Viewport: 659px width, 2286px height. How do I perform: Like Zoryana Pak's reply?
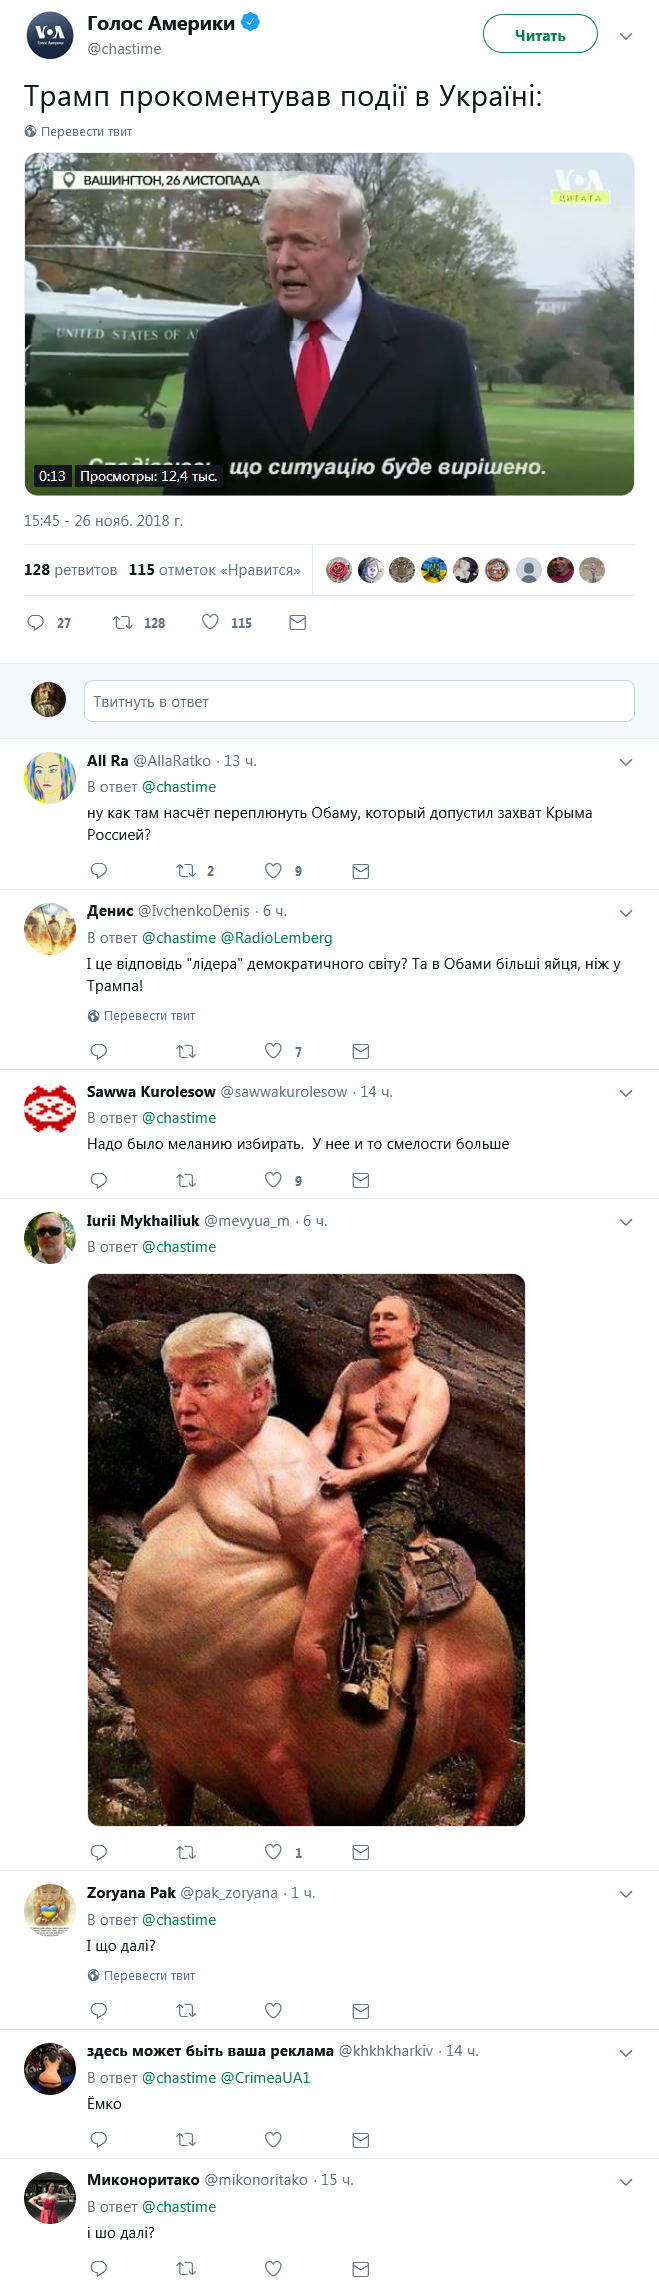point(273,2010)
